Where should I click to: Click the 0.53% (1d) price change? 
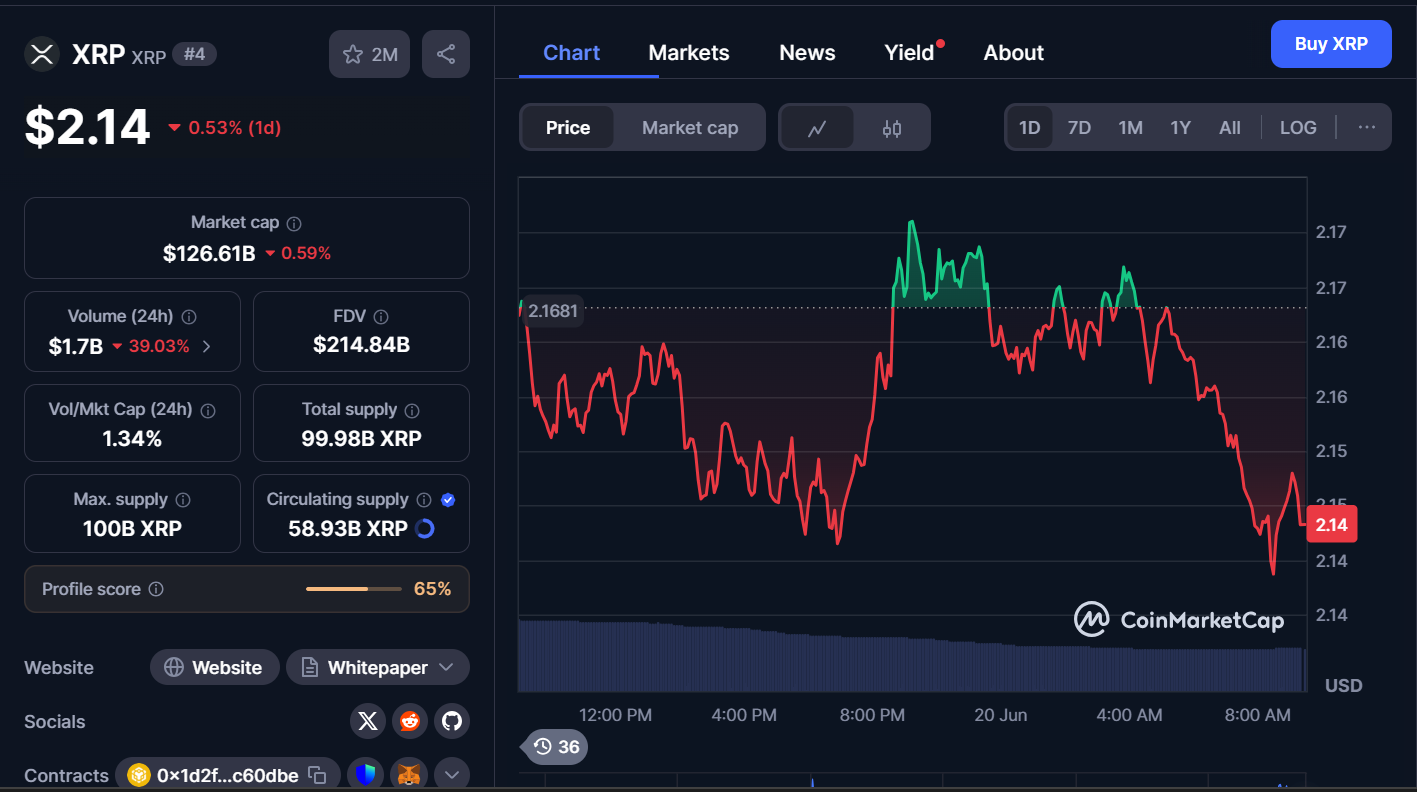coord(225,128)
